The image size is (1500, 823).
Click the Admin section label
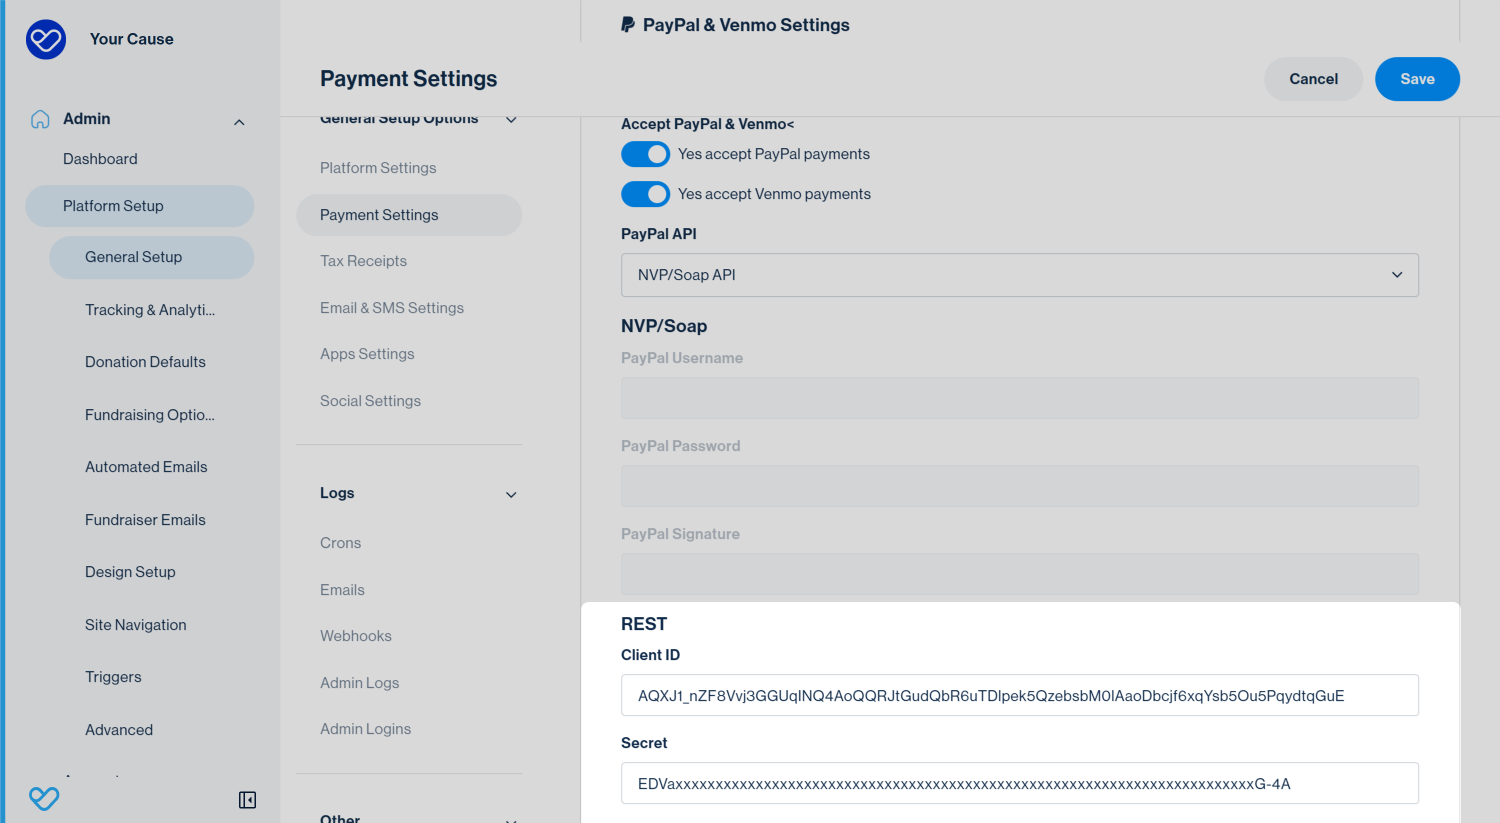tap(87, 119)
